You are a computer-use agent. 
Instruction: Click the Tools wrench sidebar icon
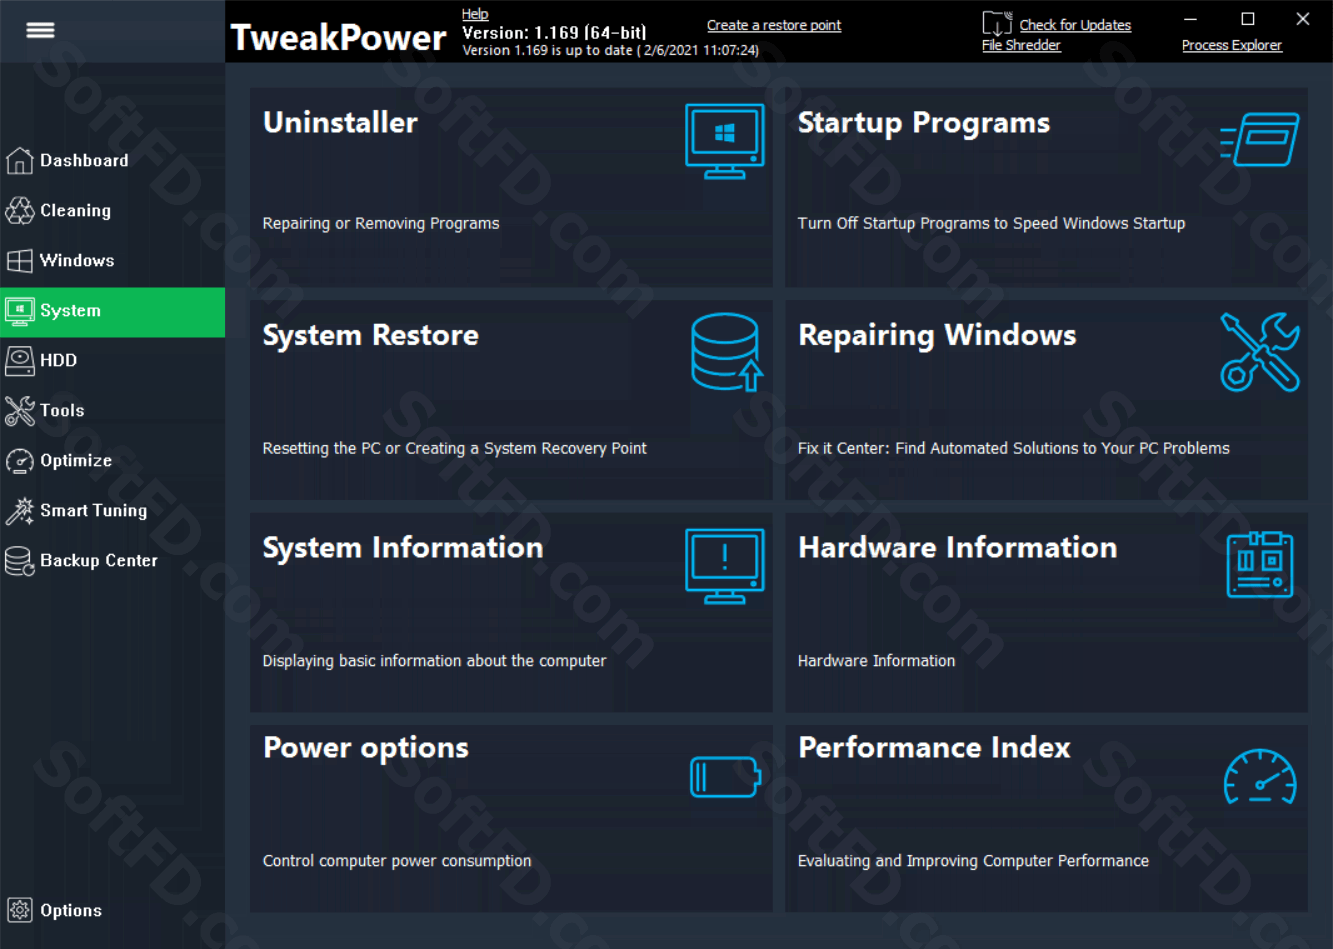pyautogui.click(x=19, y=410)
